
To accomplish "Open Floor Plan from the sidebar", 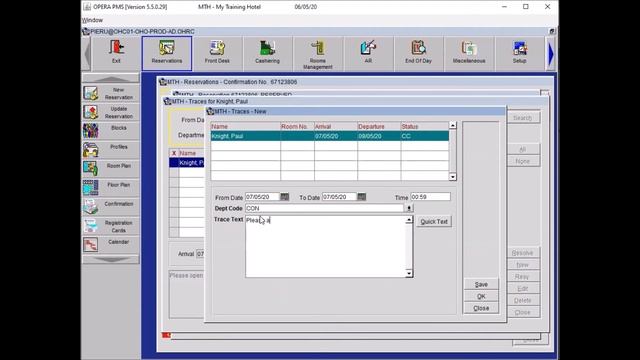I will pyautogui.click(x=111, y=188).
